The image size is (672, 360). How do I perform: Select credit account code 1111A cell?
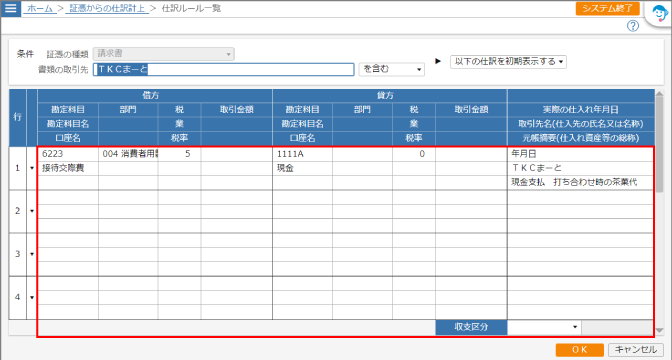tap(303, 154)
